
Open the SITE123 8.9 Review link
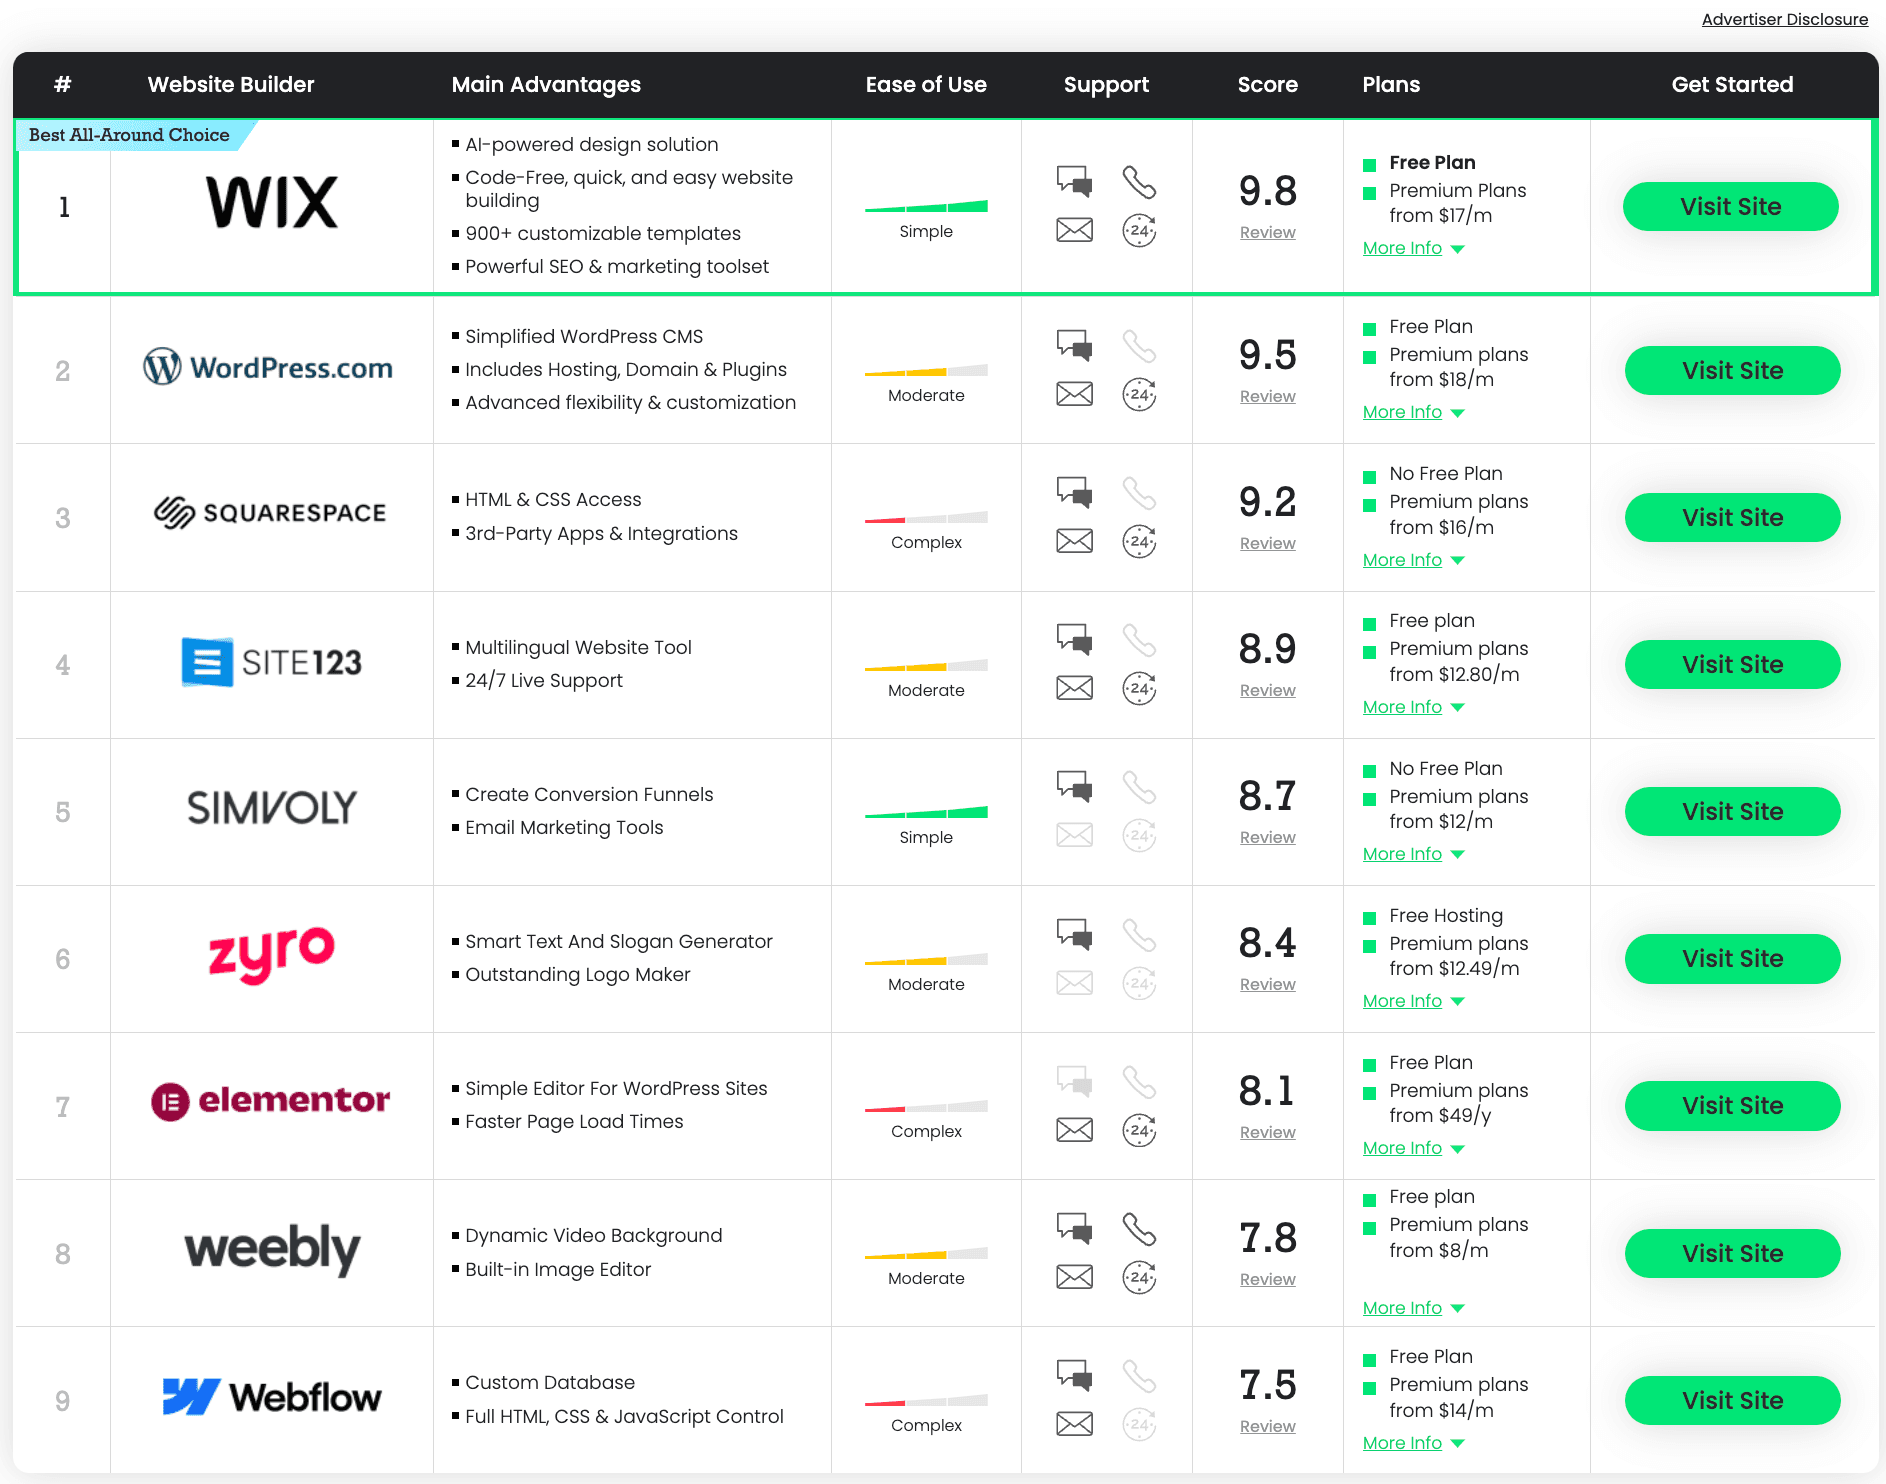coord(1267,690)
